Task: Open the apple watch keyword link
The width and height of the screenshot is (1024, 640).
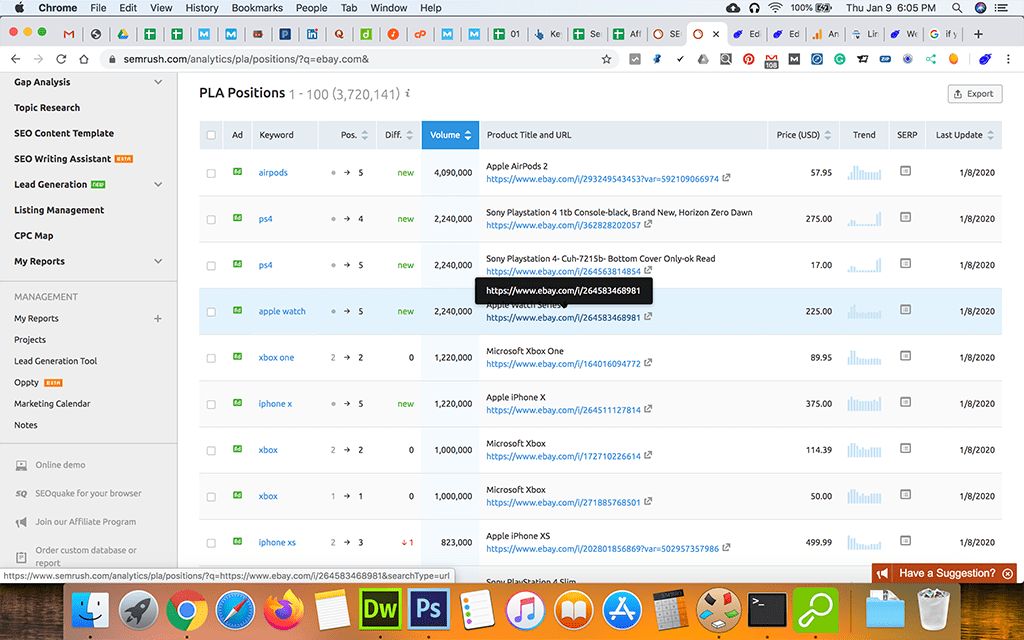Action: click(x=282, y=311)
